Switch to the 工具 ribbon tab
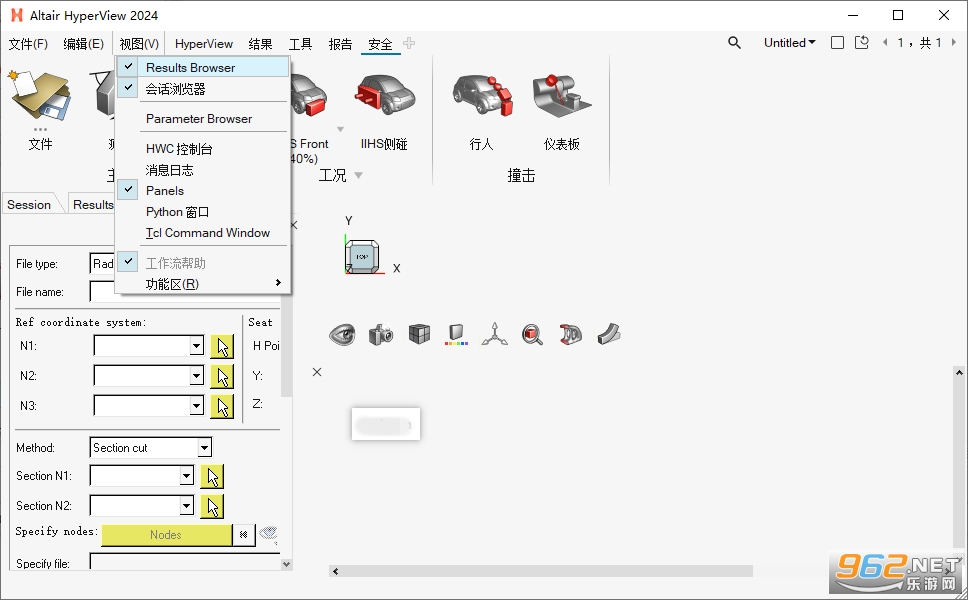968x600 pixels. coord(301,44)
